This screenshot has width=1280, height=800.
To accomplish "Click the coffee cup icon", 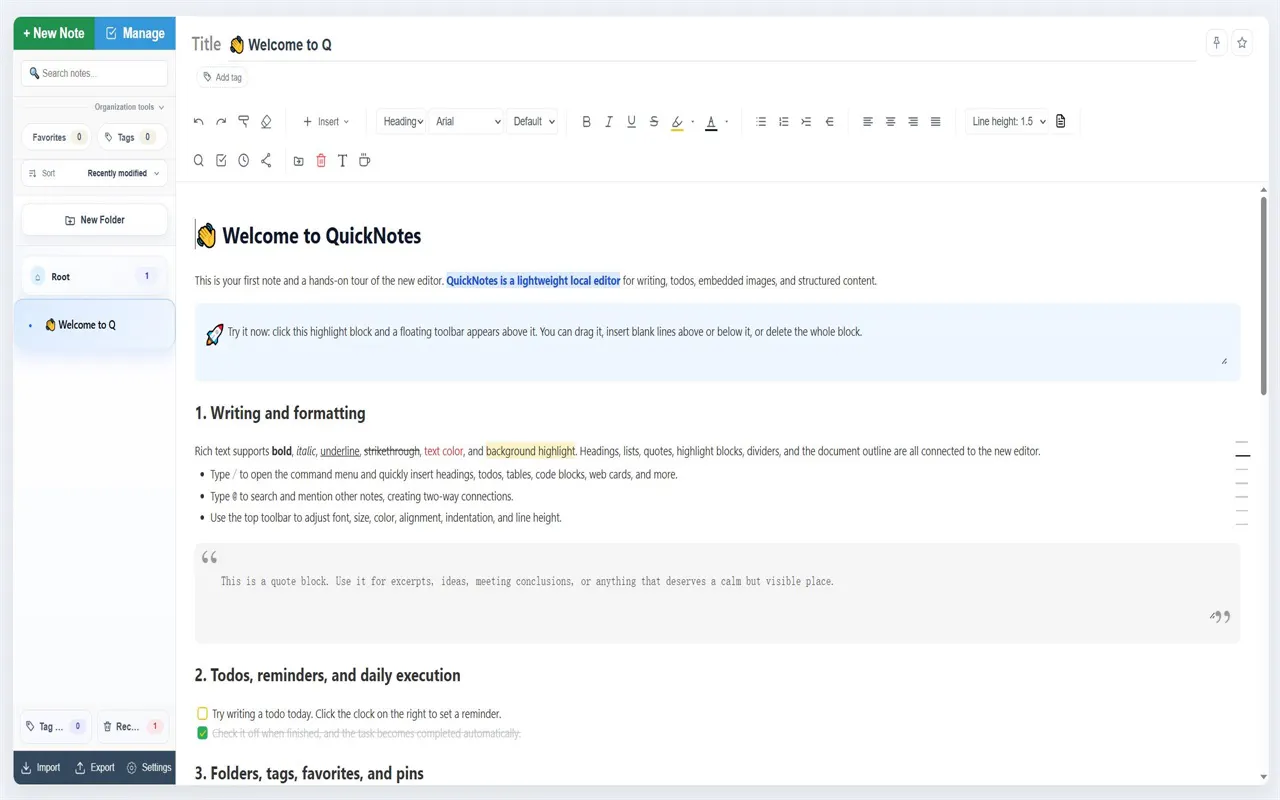I will tap(364, 160).
